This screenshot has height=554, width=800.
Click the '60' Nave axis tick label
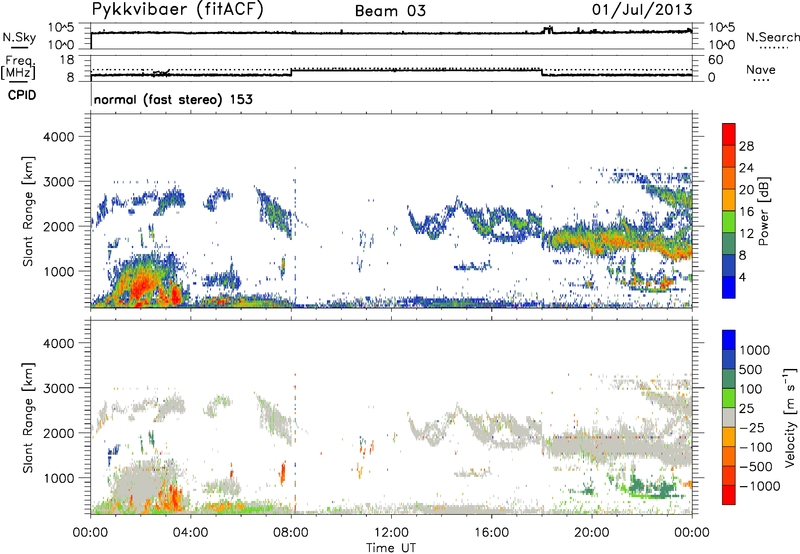tap(716, 60)
